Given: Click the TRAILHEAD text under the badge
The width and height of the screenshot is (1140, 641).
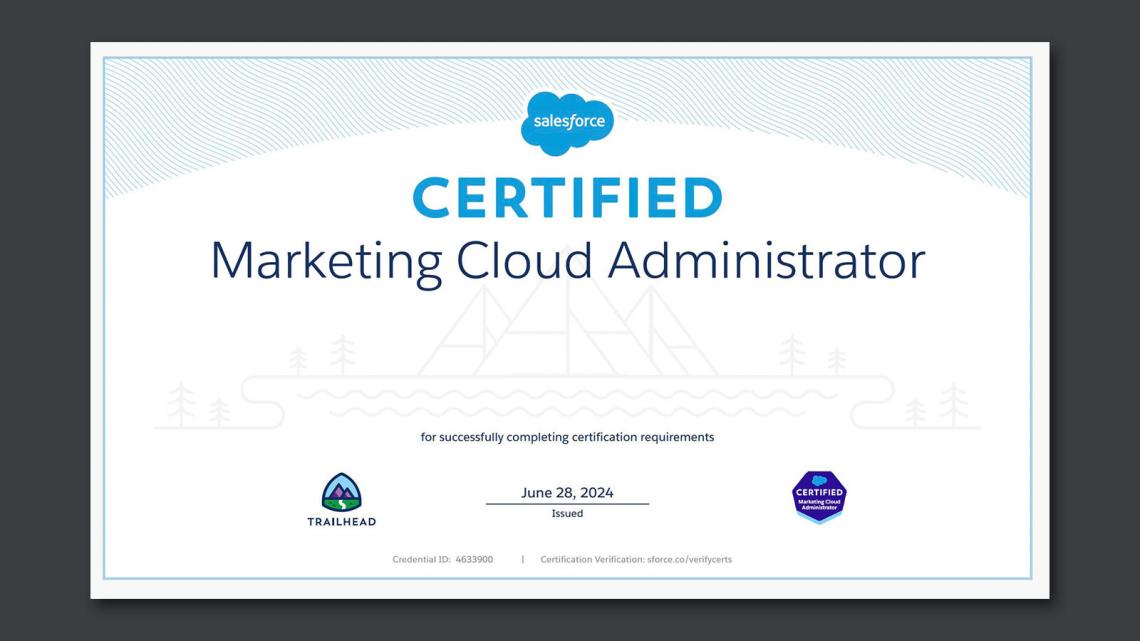Looking at the screenshot, I should [341, 522].
